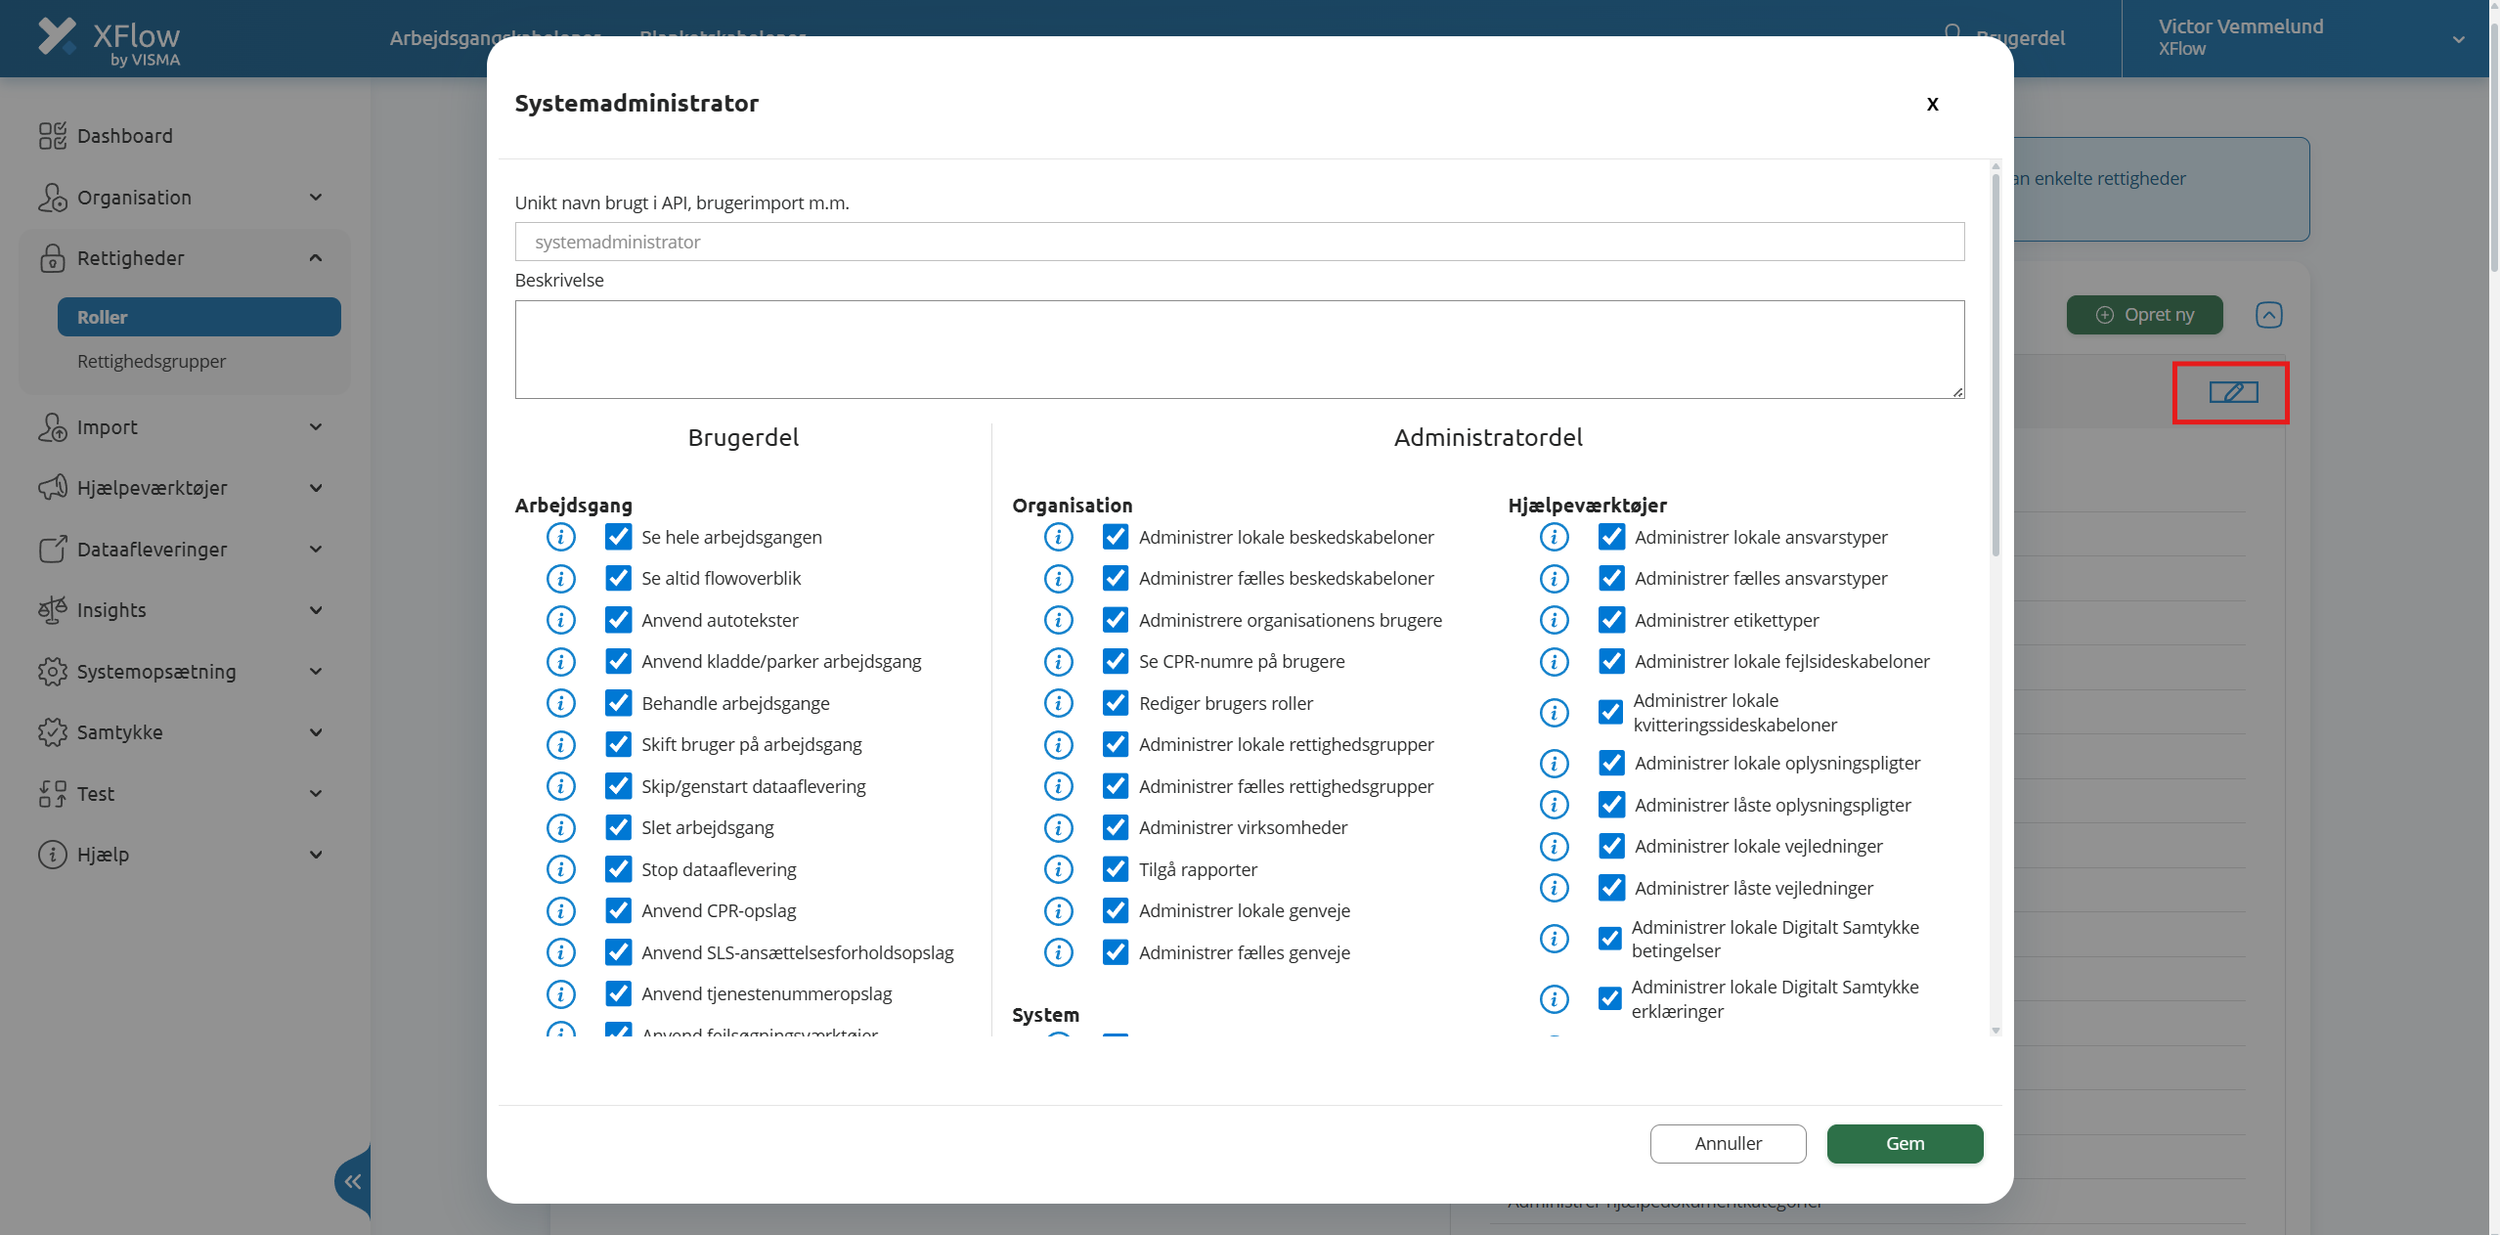Viewport: 2500px width, 1235px height.
Task: Open info for Administrer virksomheder
Action: point(1058,828)
